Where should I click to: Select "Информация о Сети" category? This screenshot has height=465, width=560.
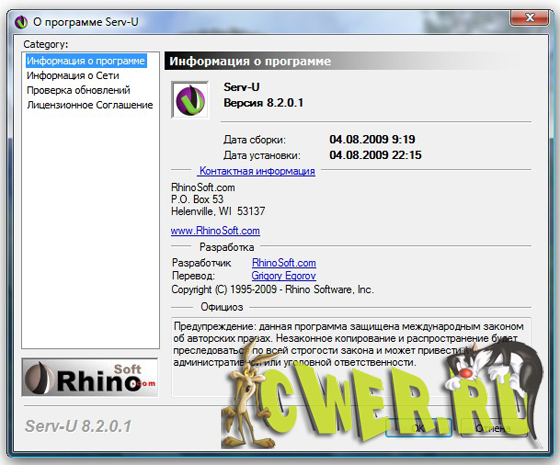pos(73,76)
